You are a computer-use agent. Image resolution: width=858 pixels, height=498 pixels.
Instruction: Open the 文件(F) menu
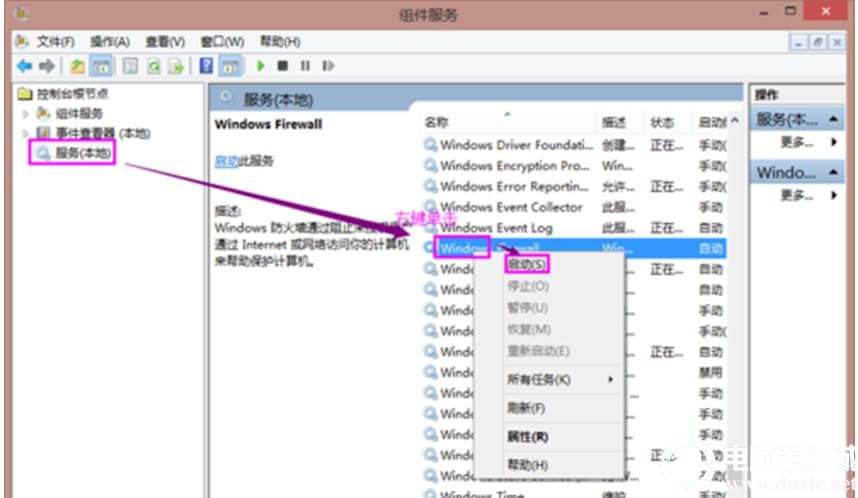click(x=55, y=42)
